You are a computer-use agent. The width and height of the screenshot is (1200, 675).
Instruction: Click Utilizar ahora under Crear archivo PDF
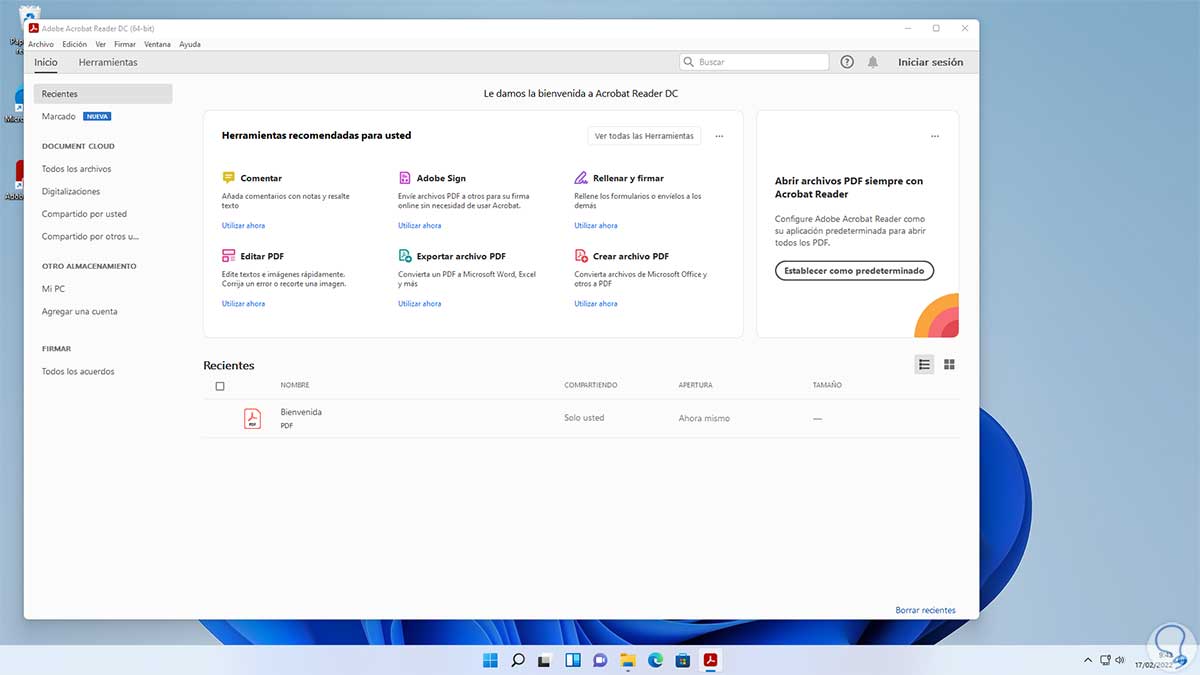596,304
